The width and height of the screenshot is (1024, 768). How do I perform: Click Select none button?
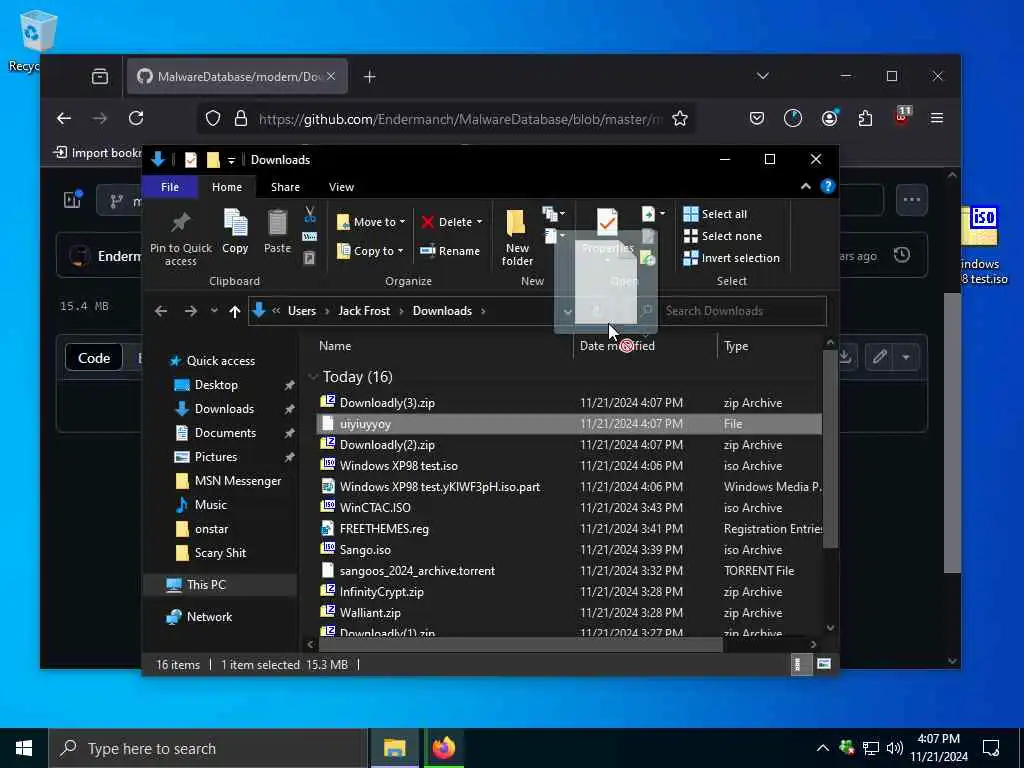[x=722, y=236]
